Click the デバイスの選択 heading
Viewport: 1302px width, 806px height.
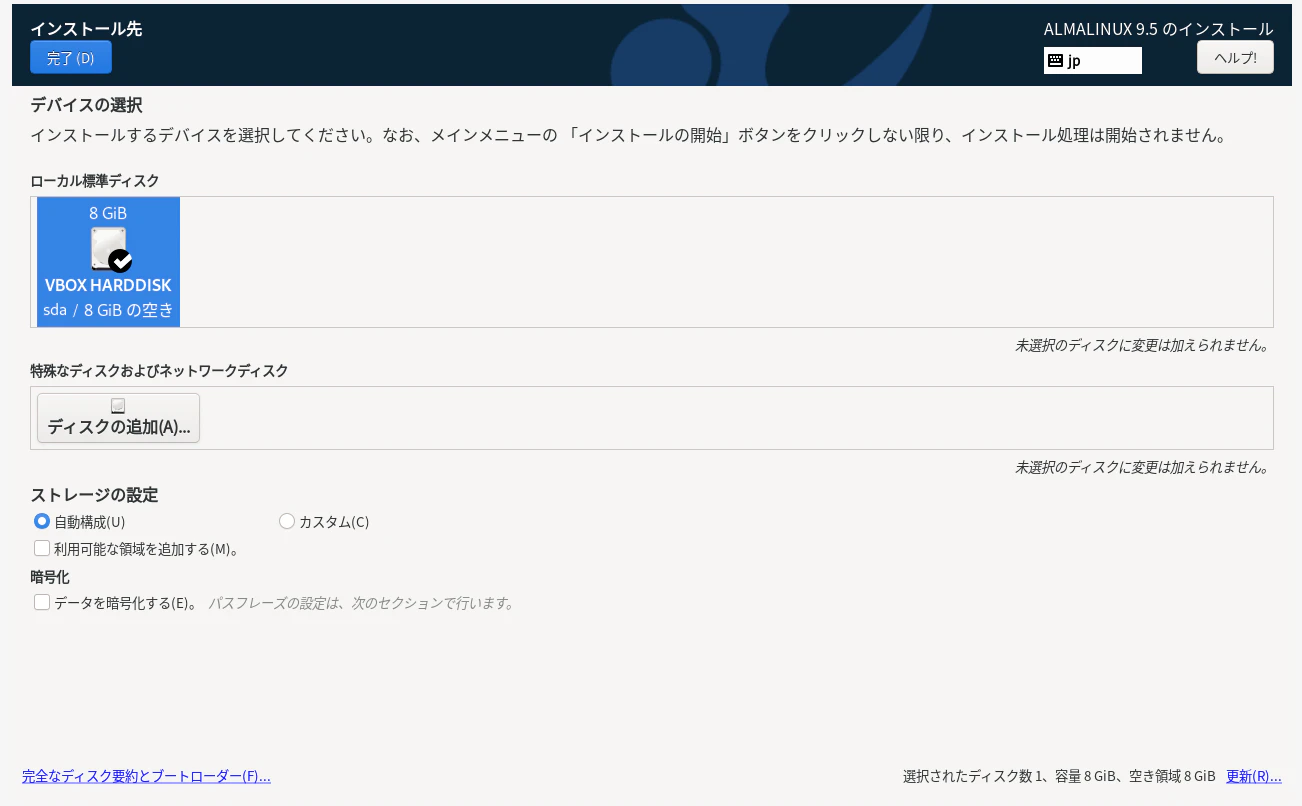(86, 105)
